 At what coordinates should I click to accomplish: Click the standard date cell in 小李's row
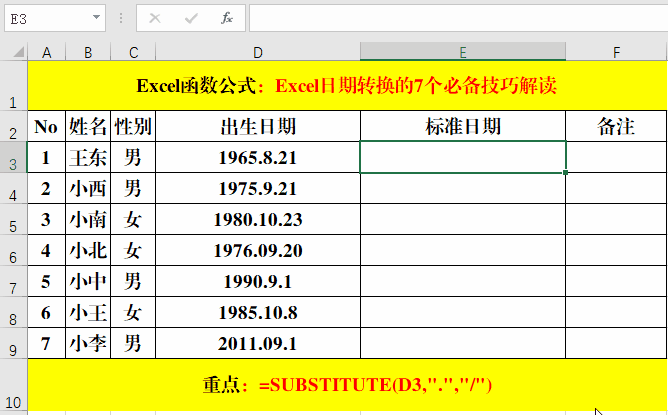pos(463,344)
